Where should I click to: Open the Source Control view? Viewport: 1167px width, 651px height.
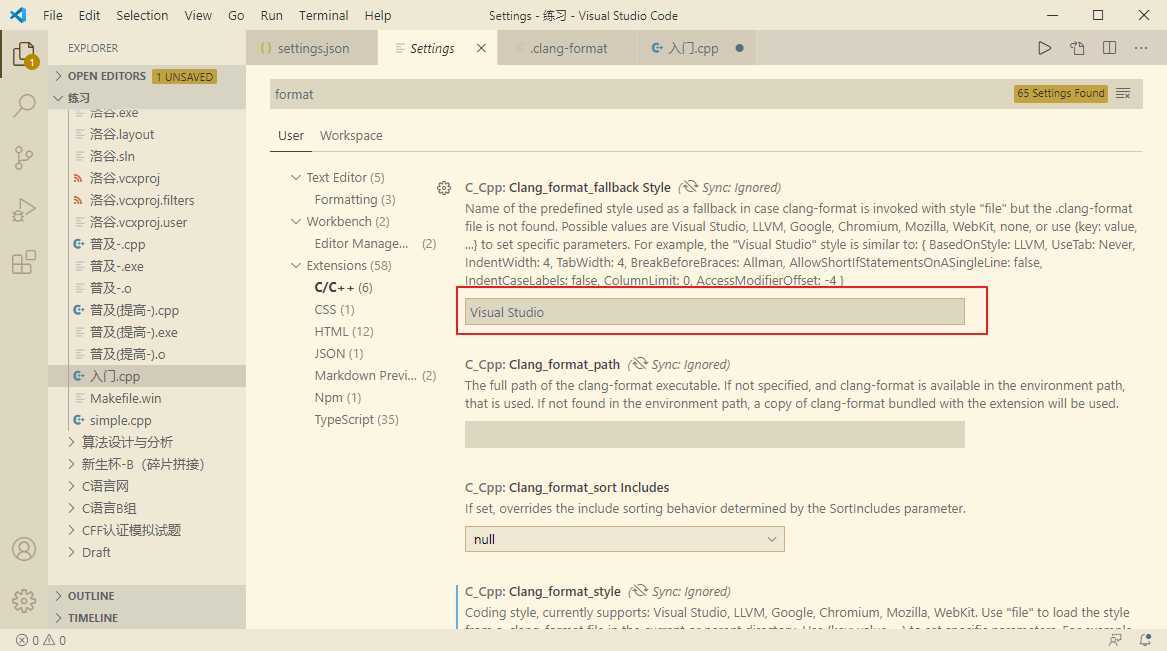[24, 158]
